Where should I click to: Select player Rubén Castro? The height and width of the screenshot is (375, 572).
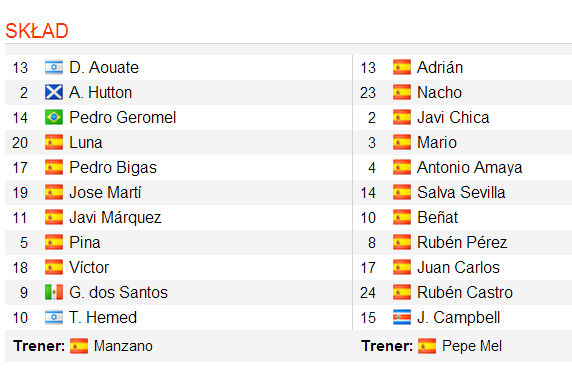tap(465, 293)
